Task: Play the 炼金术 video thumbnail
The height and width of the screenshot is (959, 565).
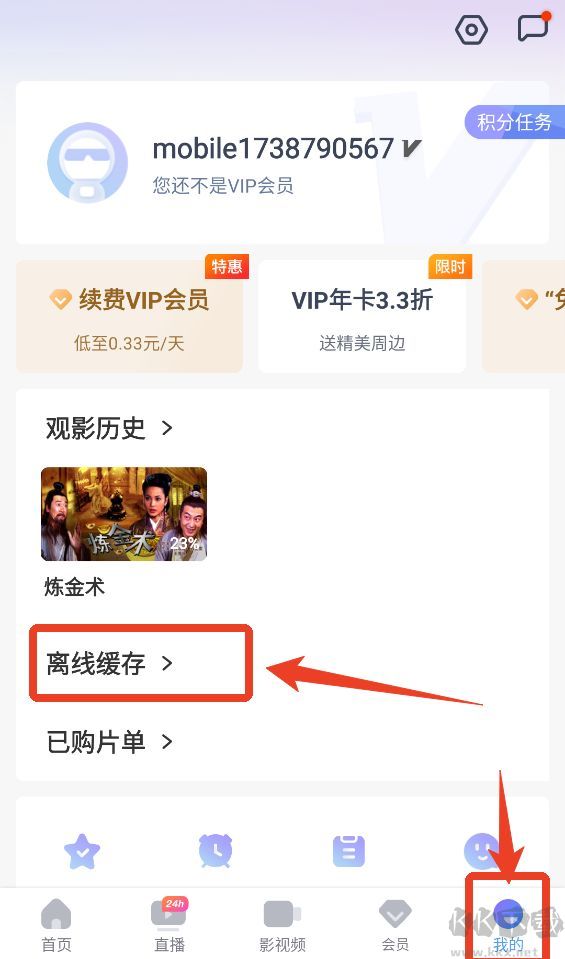Action: pyautogui.click(x=124, y=514)
